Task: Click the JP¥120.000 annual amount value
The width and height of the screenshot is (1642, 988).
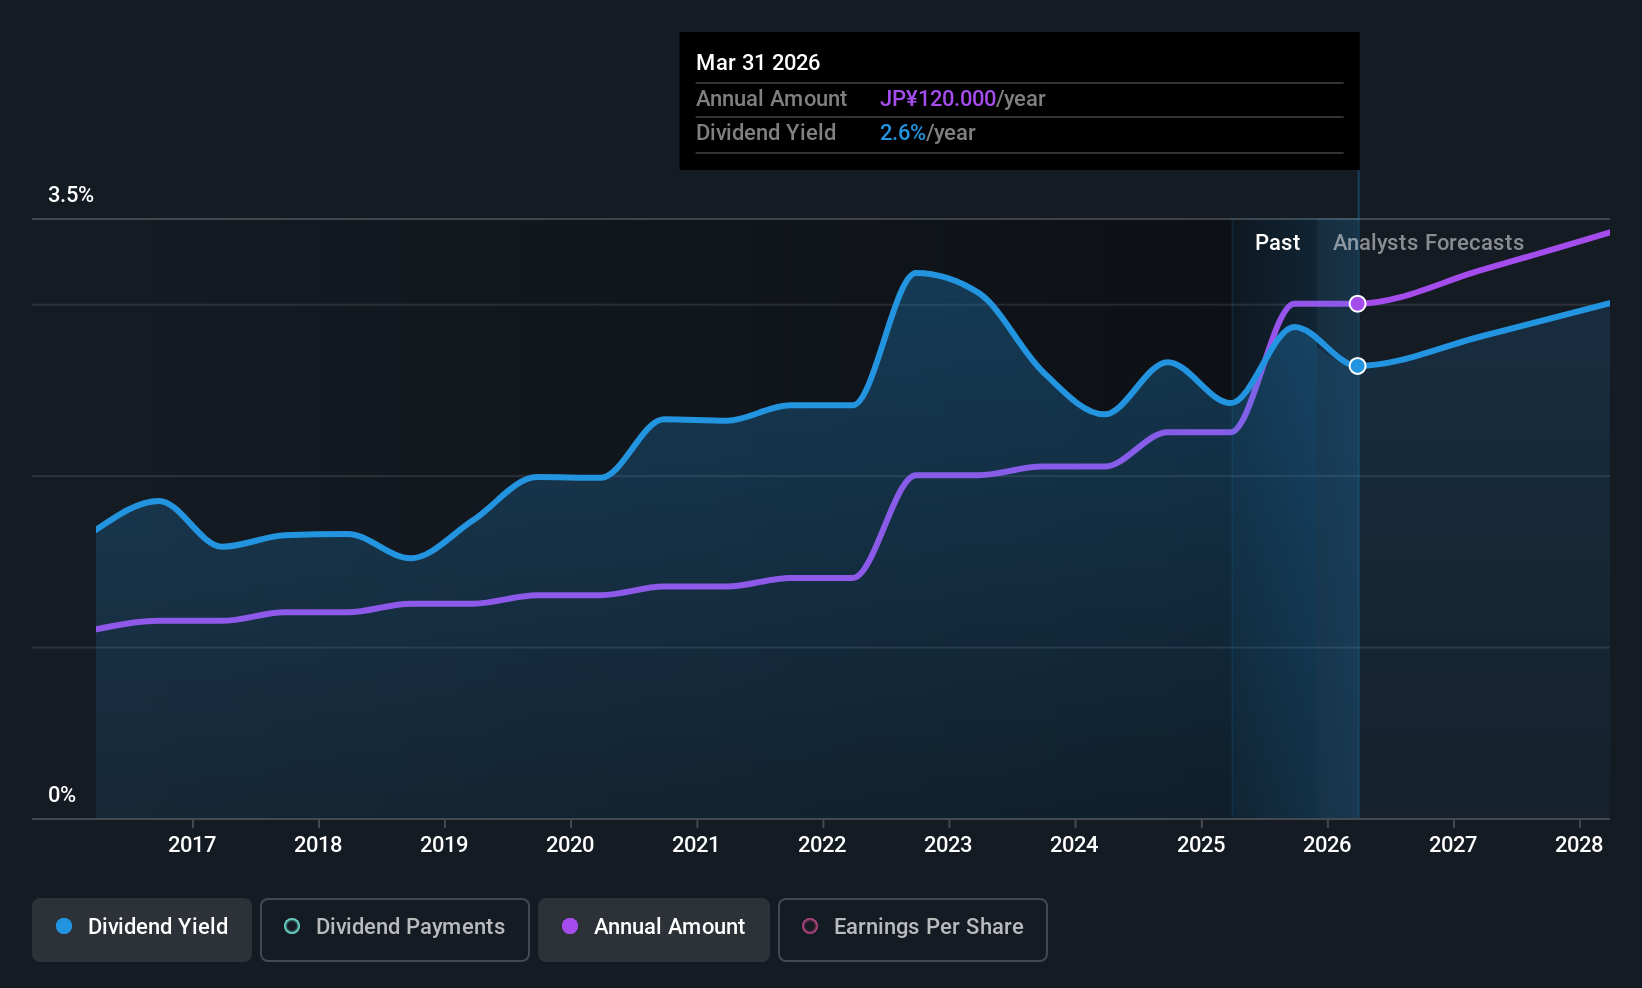Action: point(937,99)
